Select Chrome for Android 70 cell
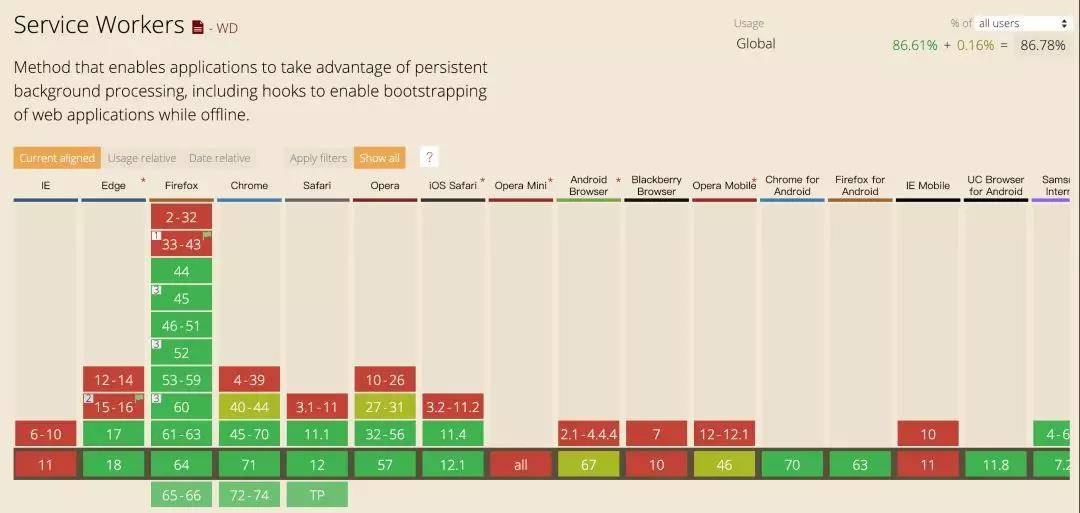 point(792,465)
